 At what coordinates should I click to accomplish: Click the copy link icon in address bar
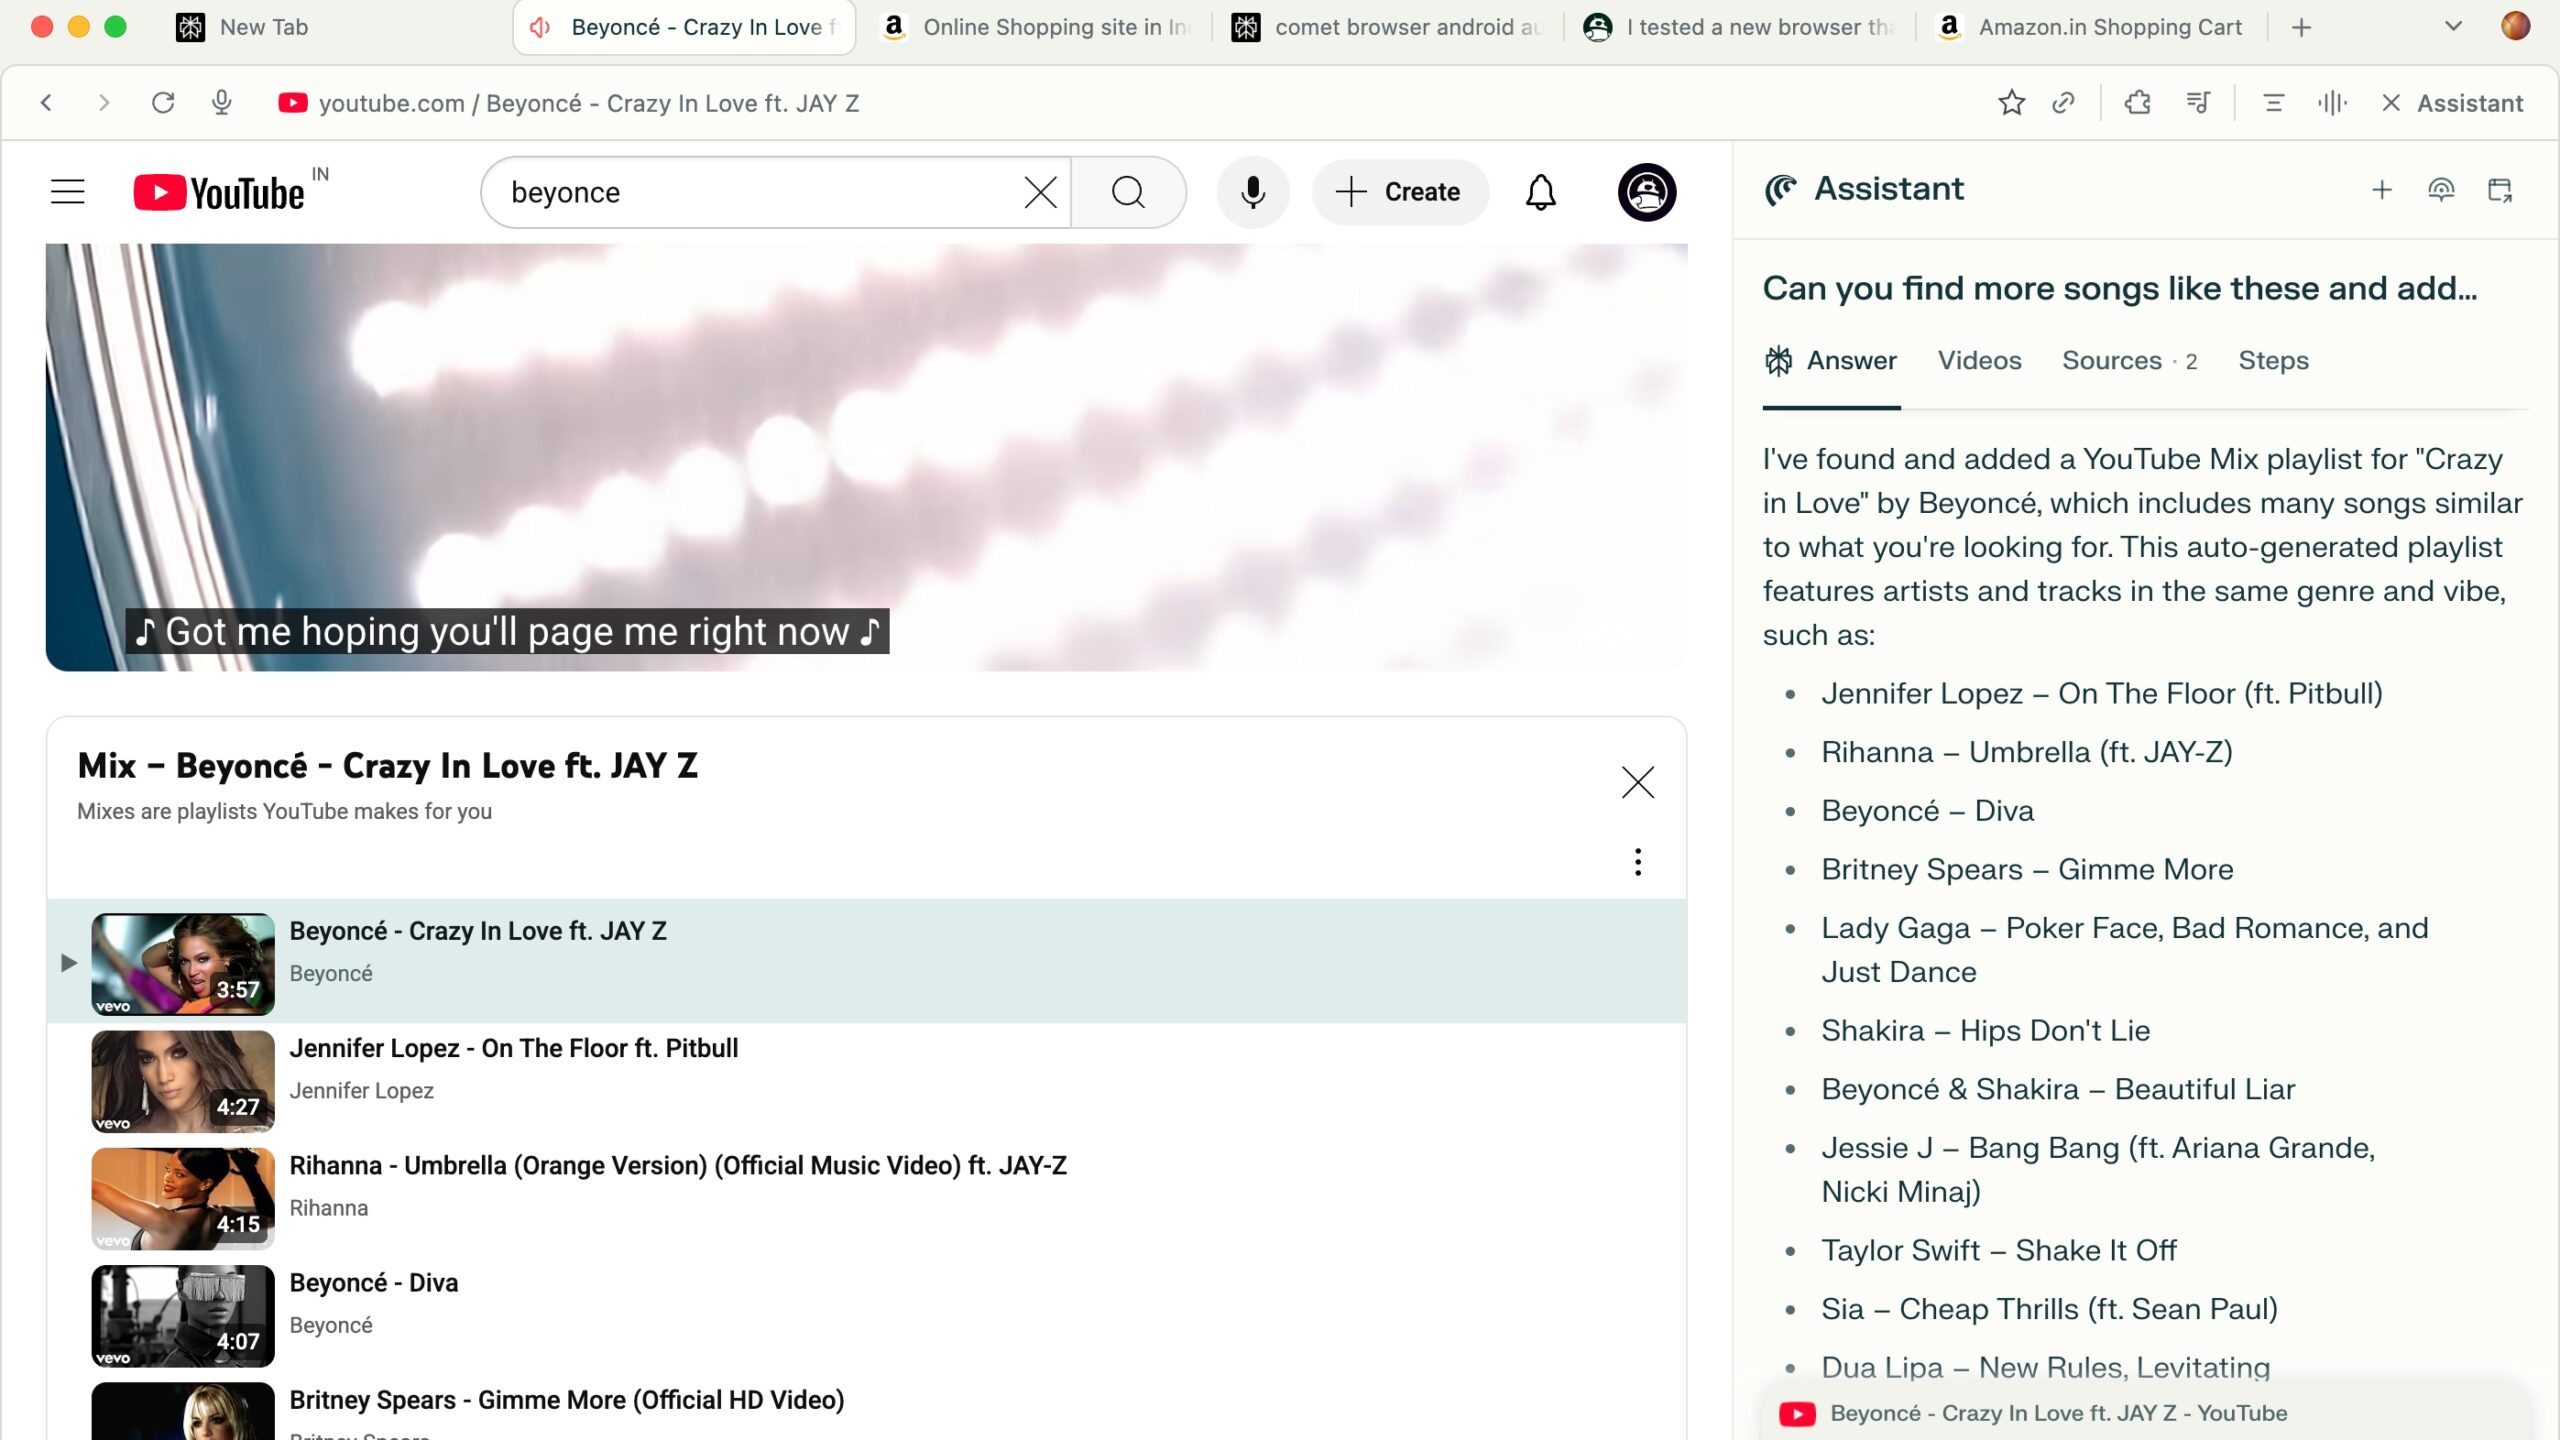tap(2063, 103)
